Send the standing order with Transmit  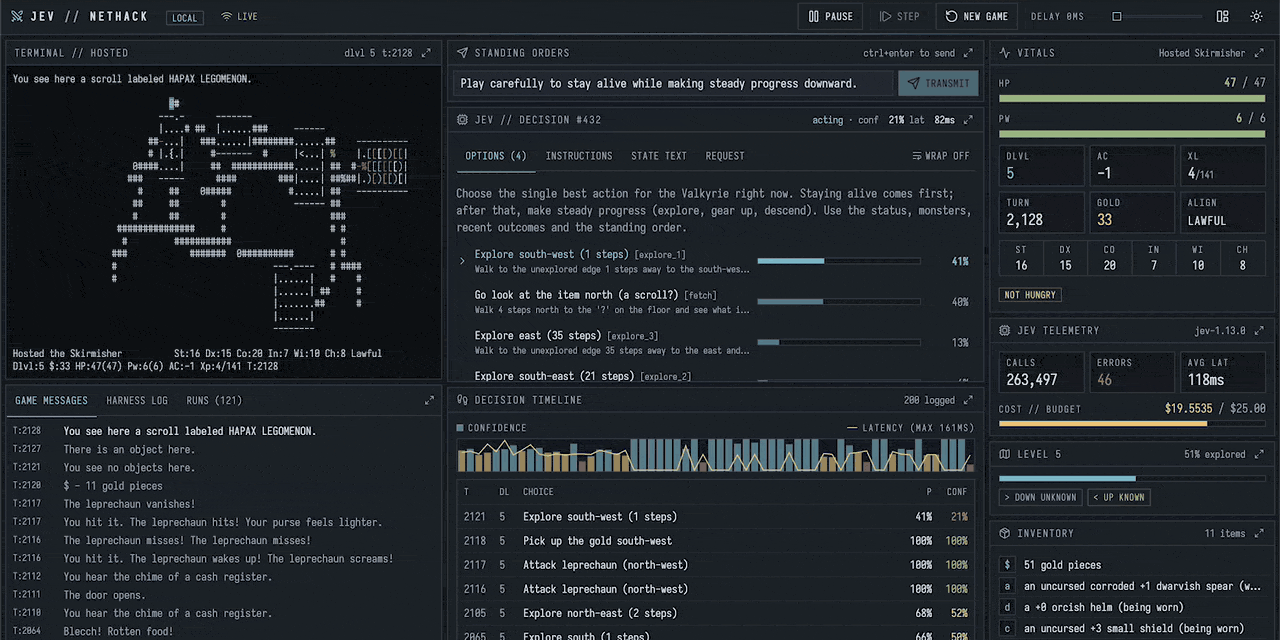(938, 83)
